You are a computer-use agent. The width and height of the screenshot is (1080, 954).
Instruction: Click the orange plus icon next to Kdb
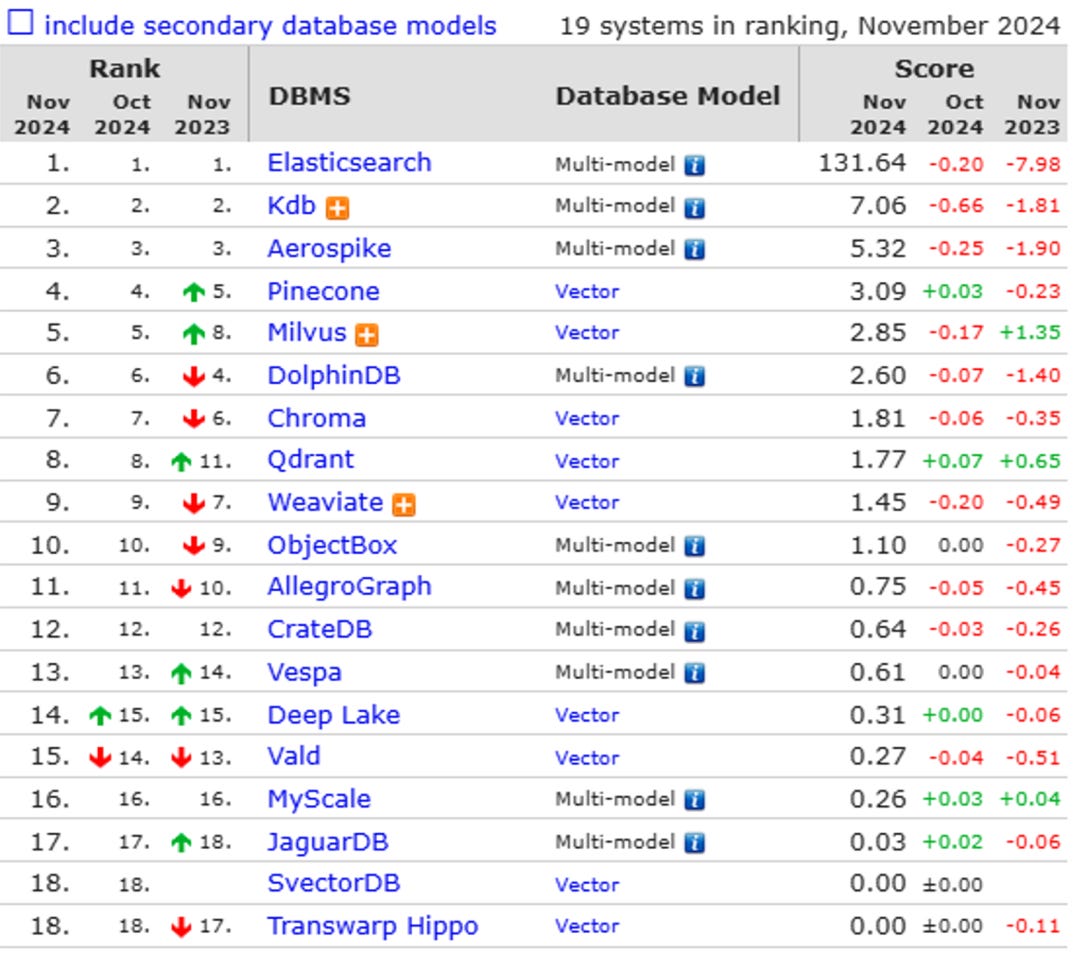[338, 208]
